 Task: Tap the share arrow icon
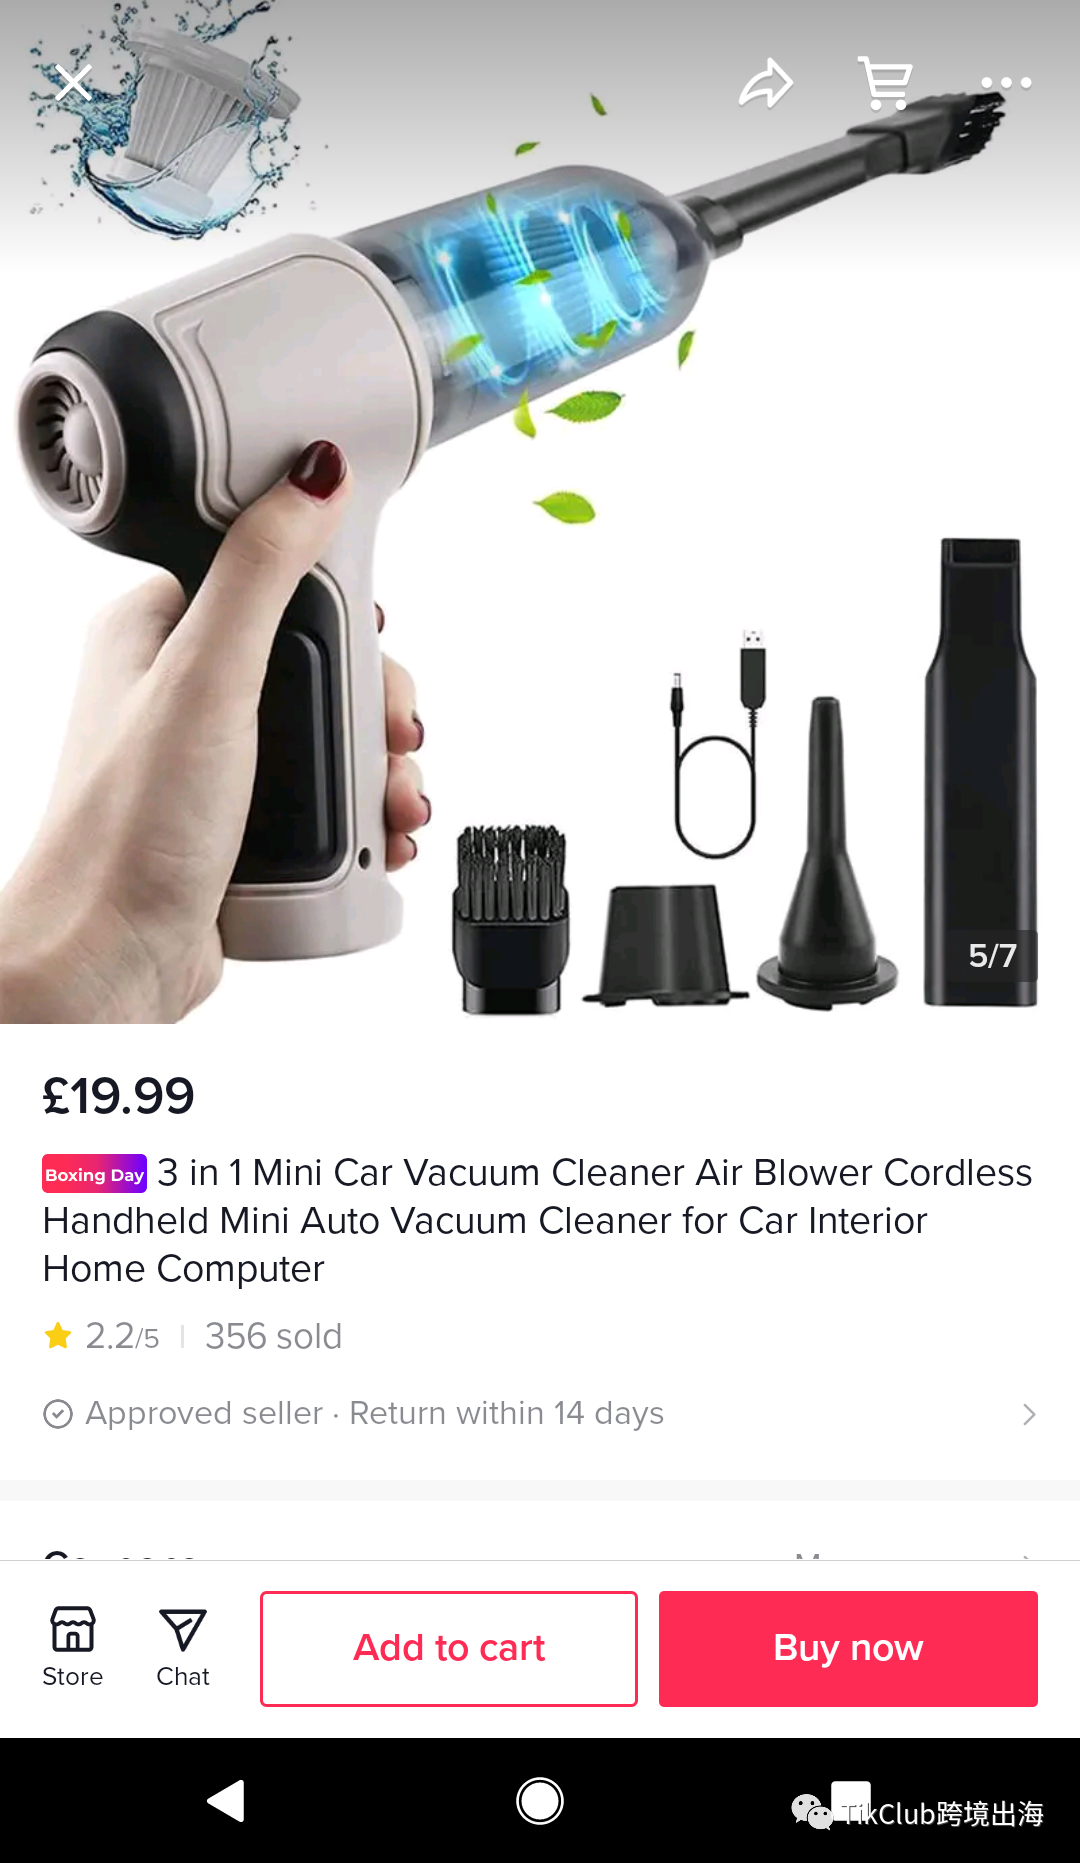[766, 83]
